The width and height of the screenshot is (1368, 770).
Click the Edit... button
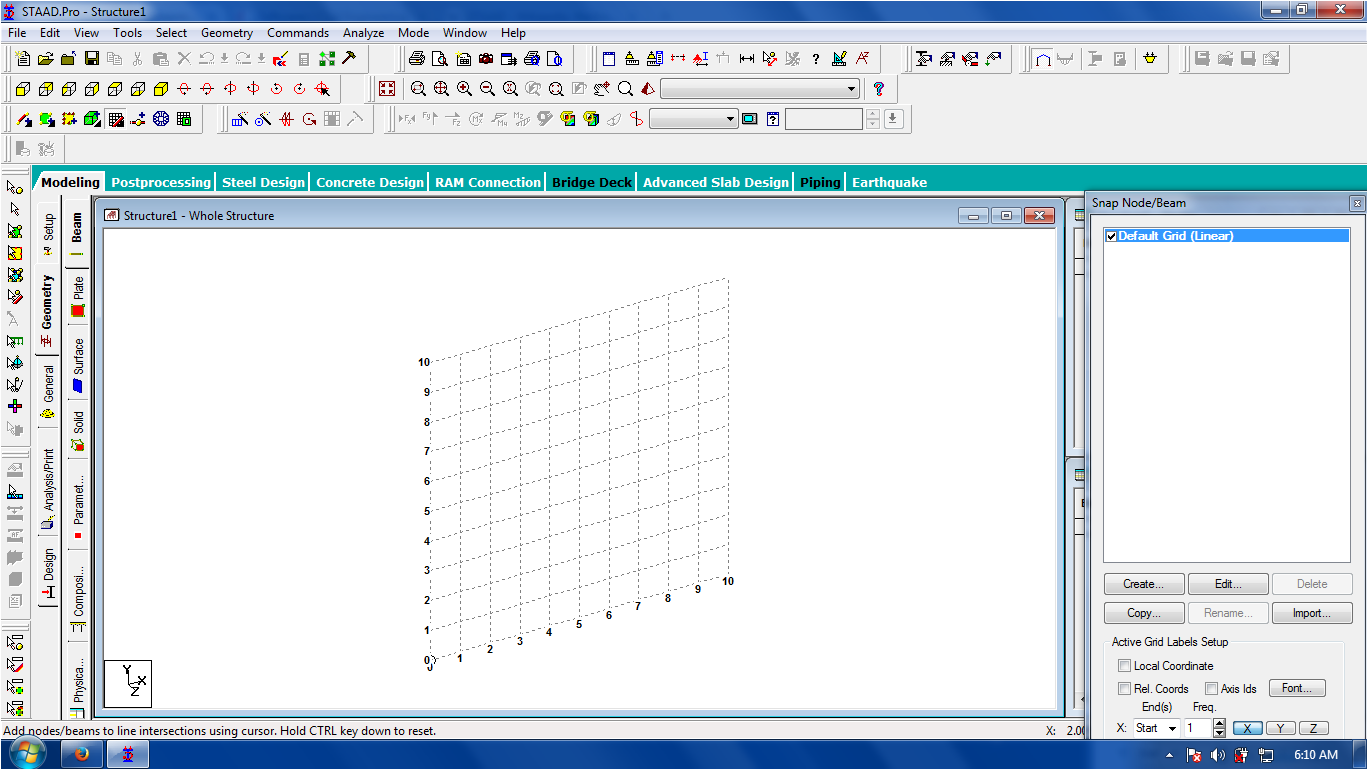[x=1228, y=584]
